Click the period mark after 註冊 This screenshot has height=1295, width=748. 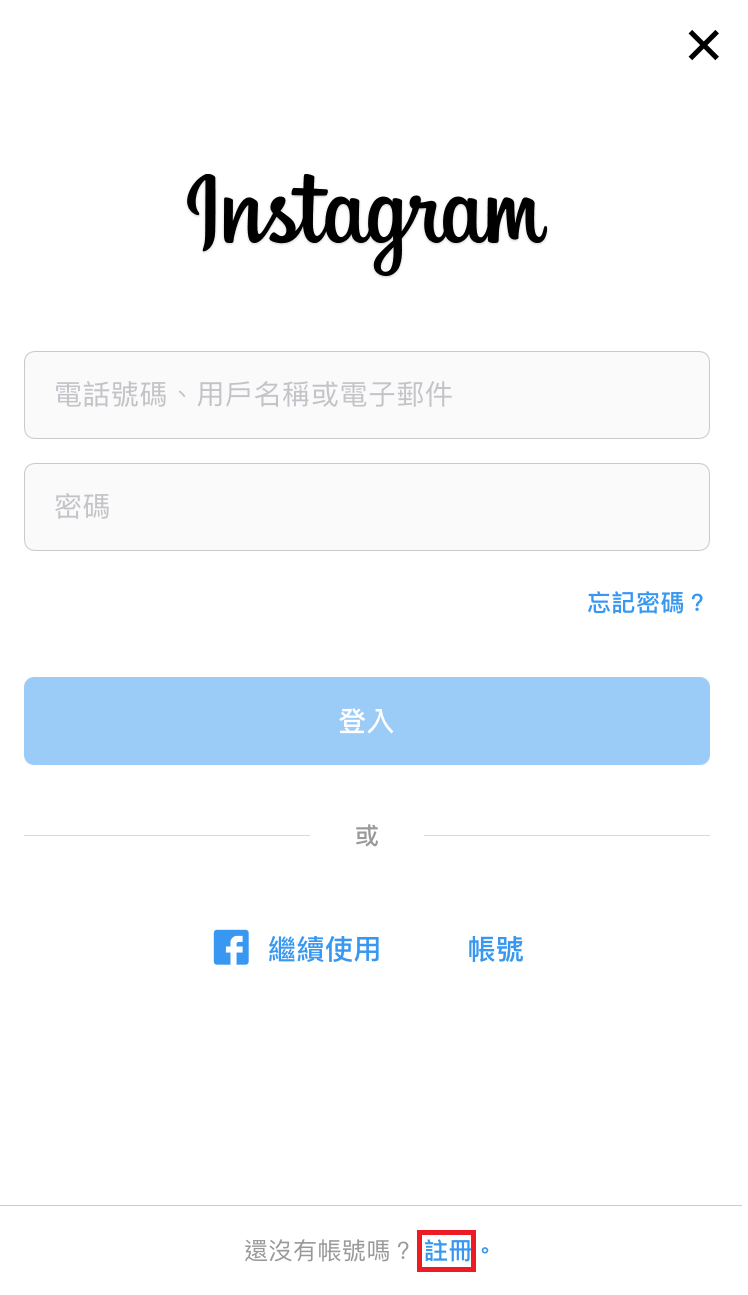coord(485,1252)
